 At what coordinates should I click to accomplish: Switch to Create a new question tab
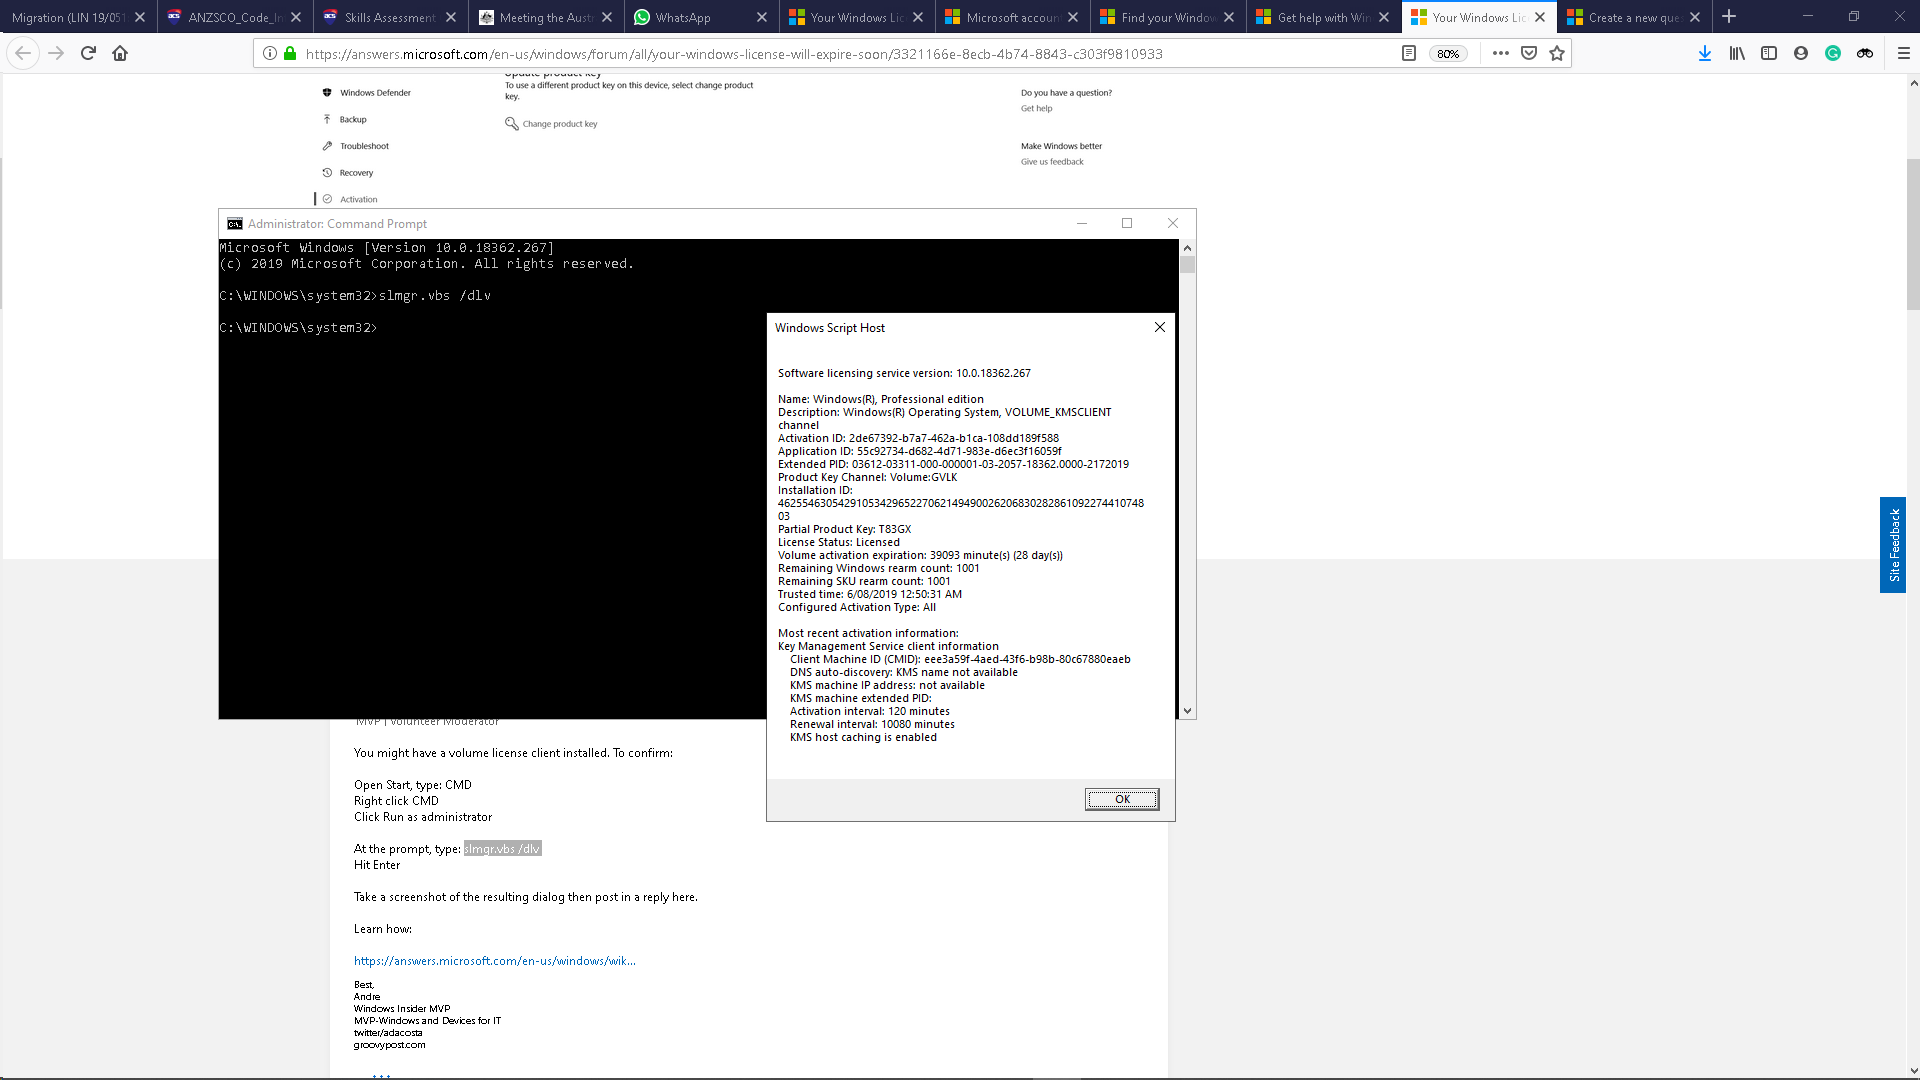[1634, 17]
